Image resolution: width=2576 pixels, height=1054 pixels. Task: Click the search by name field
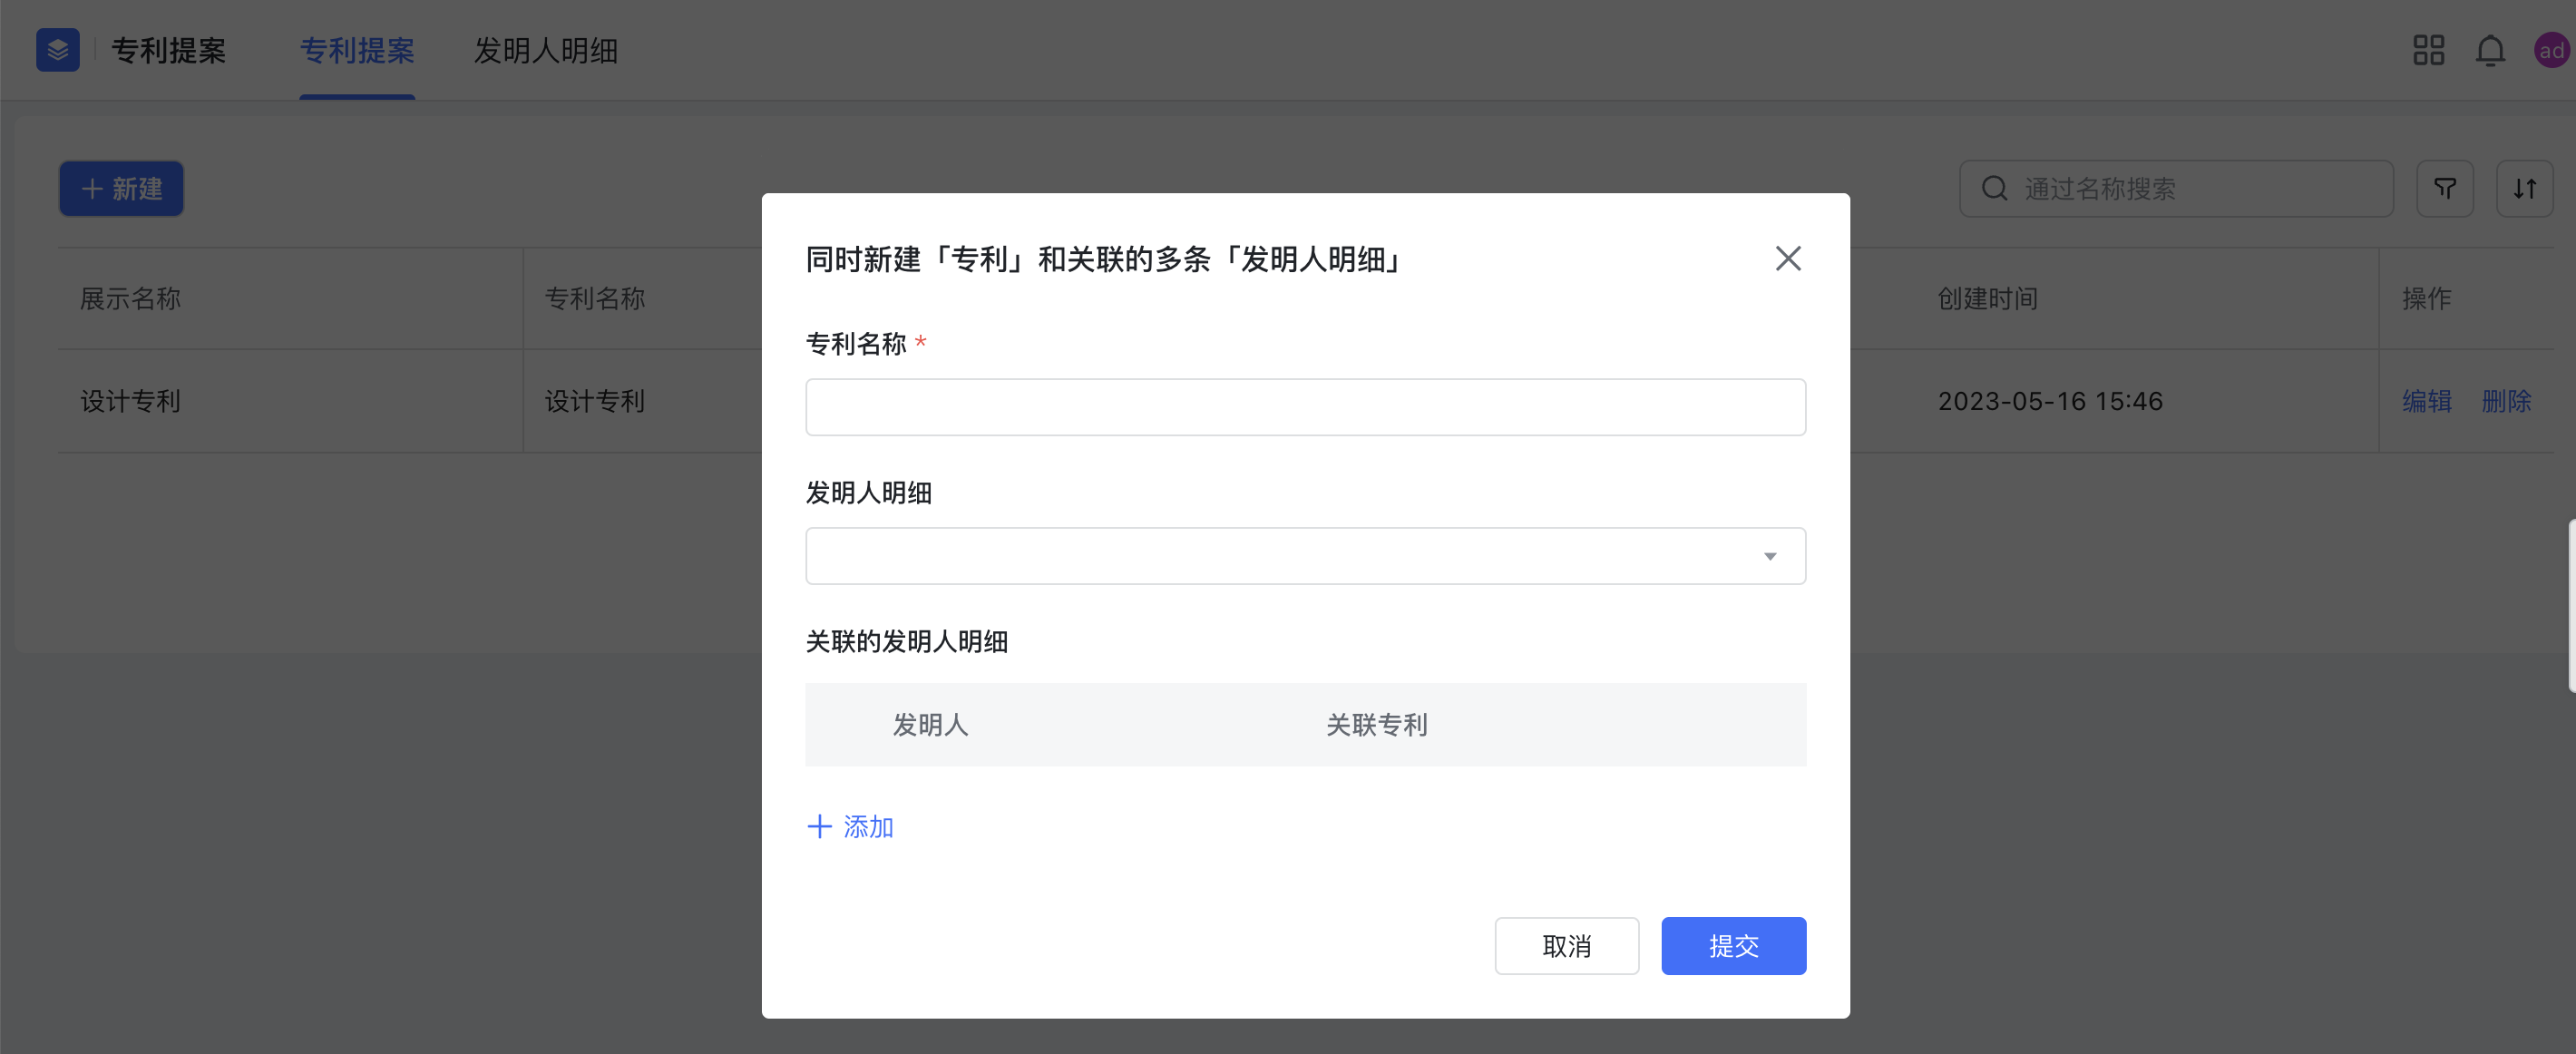(2176, 188)
